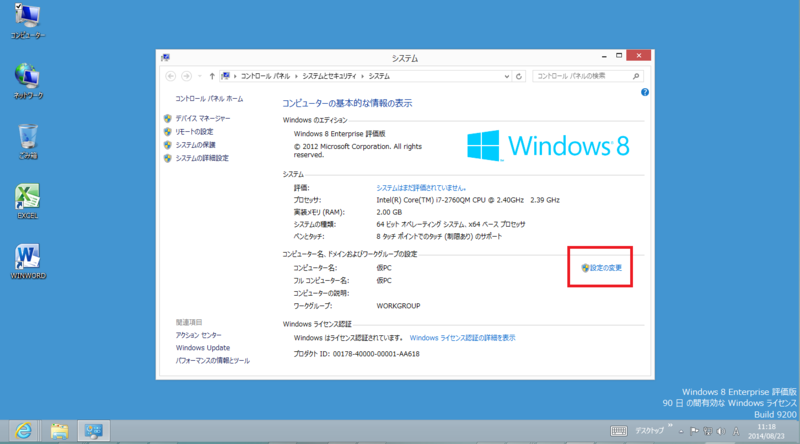Image resolution: width=800 pixels, height=444 pixels.
Task: Go back with the back arrow
Action: 170,76
